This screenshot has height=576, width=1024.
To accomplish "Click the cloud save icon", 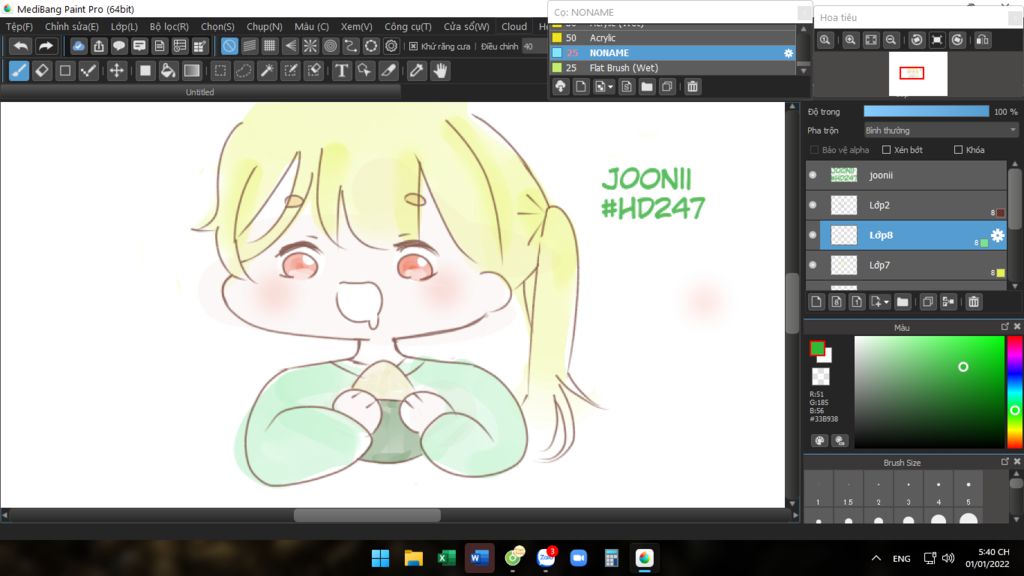I will pyautogui.click(x=78, y=46).
